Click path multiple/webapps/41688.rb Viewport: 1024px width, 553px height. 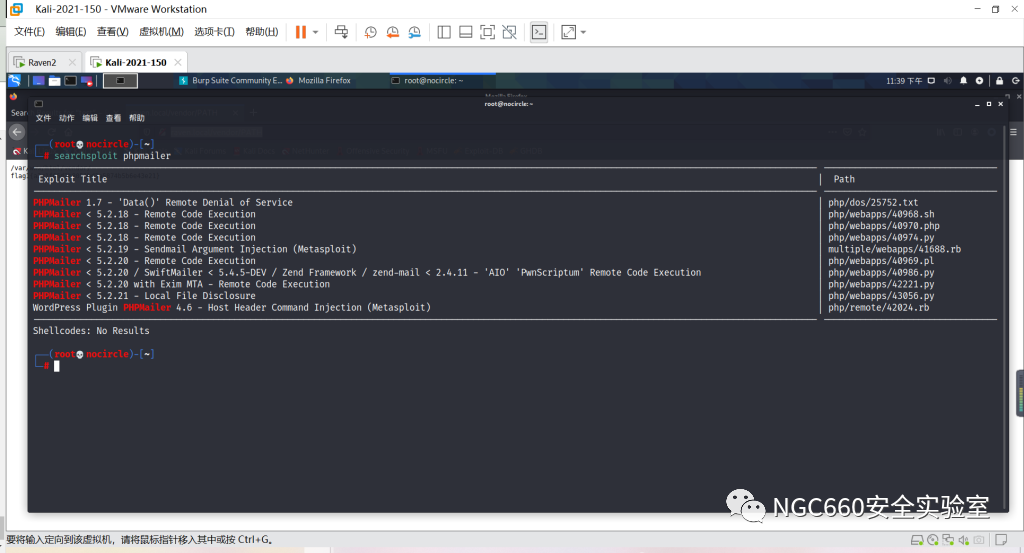[x=894, y=249]
